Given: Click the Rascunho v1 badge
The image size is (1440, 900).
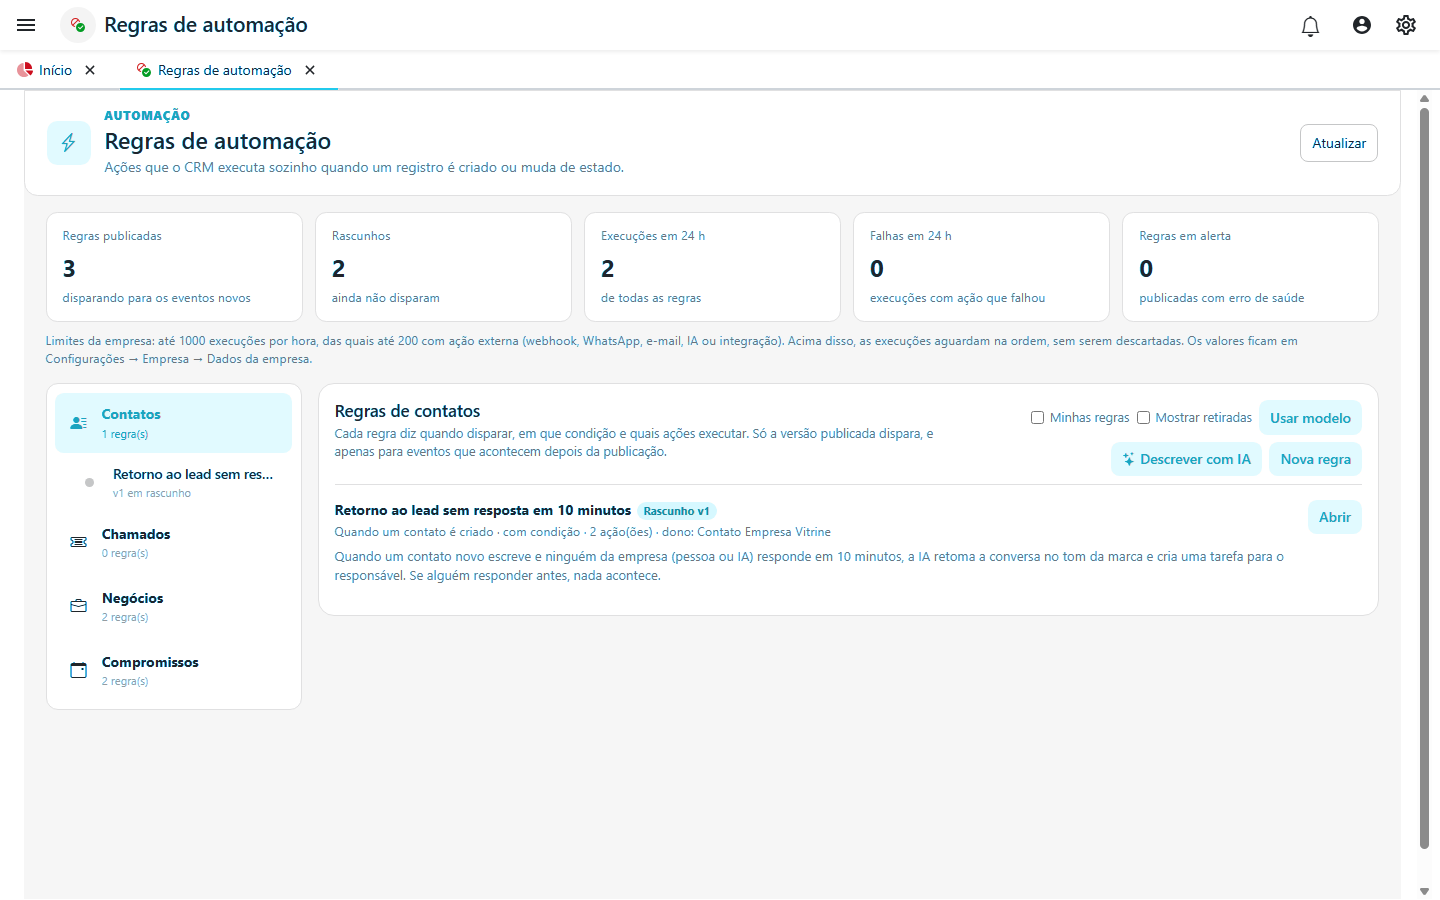Looking at the screenshot, I should point(676,511).
